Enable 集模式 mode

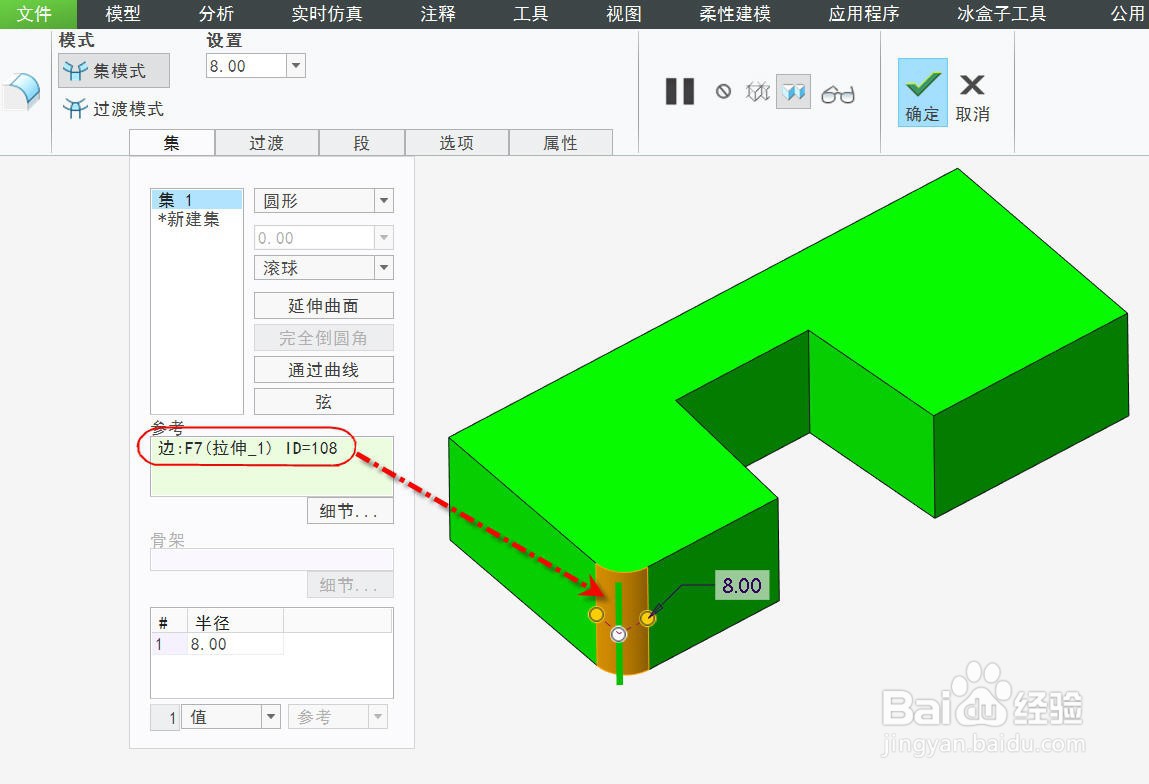tap(113, 70)
